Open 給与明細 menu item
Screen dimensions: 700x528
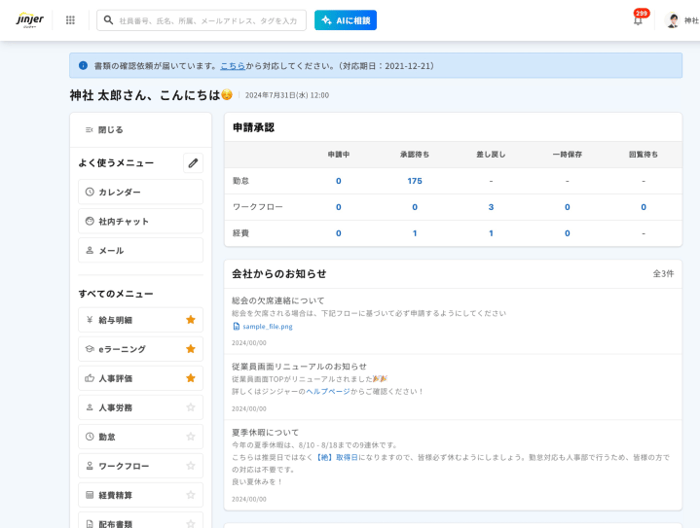[141, 320]
